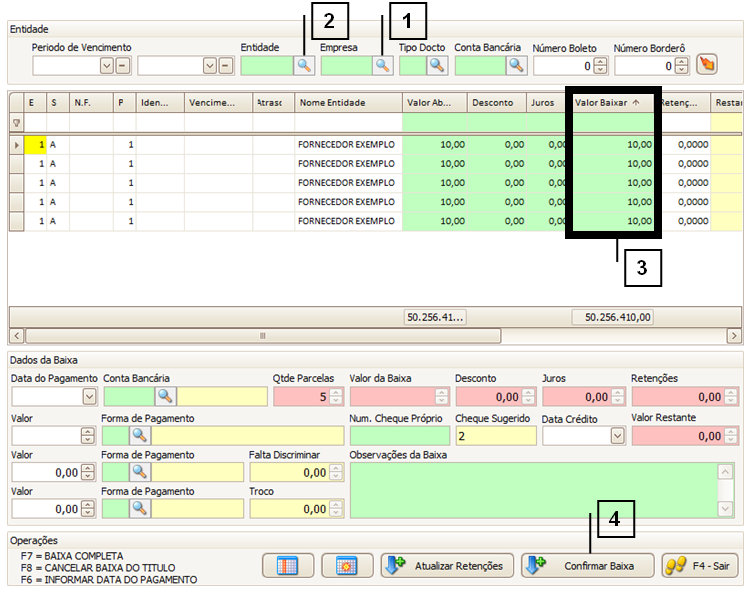
Task: Click the Nome Entidade column header
Action: 347,102
